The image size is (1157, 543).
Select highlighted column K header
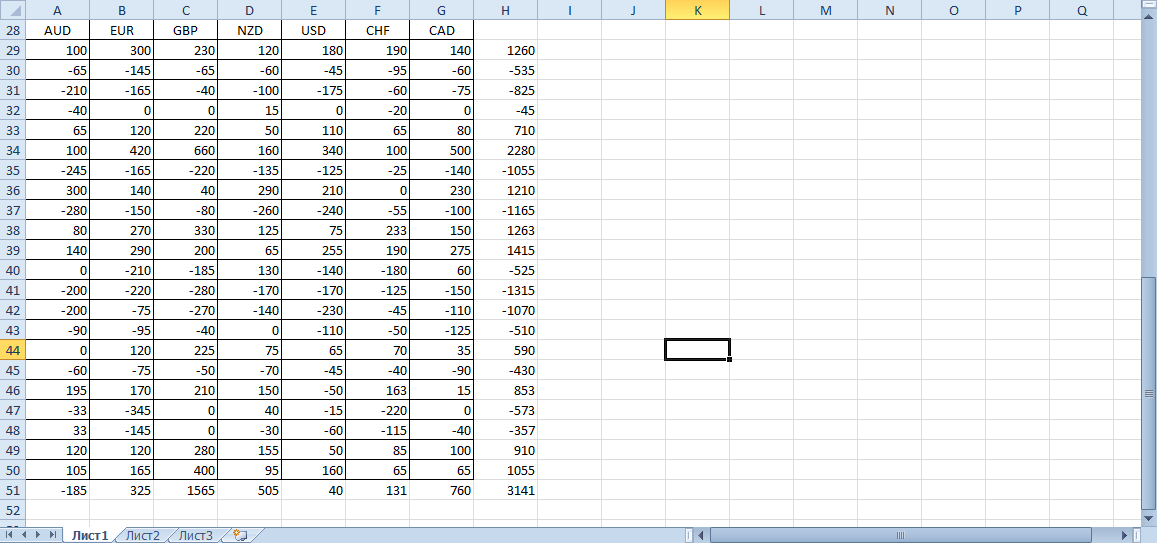(697, 10)
